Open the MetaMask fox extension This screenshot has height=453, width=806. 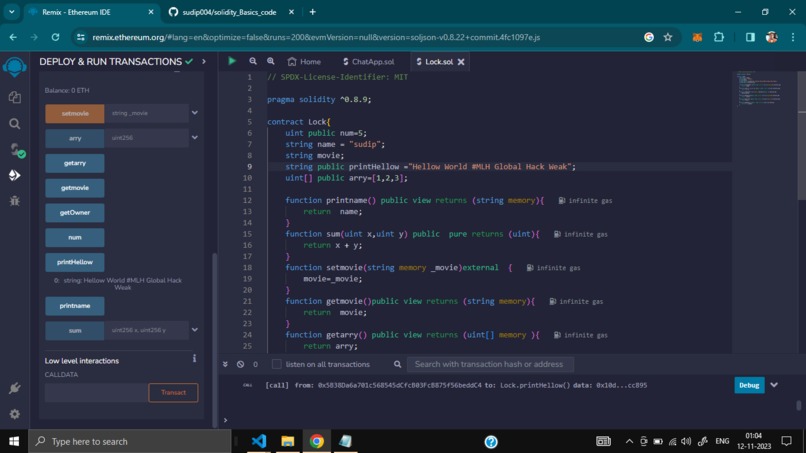tap(697, 37)
